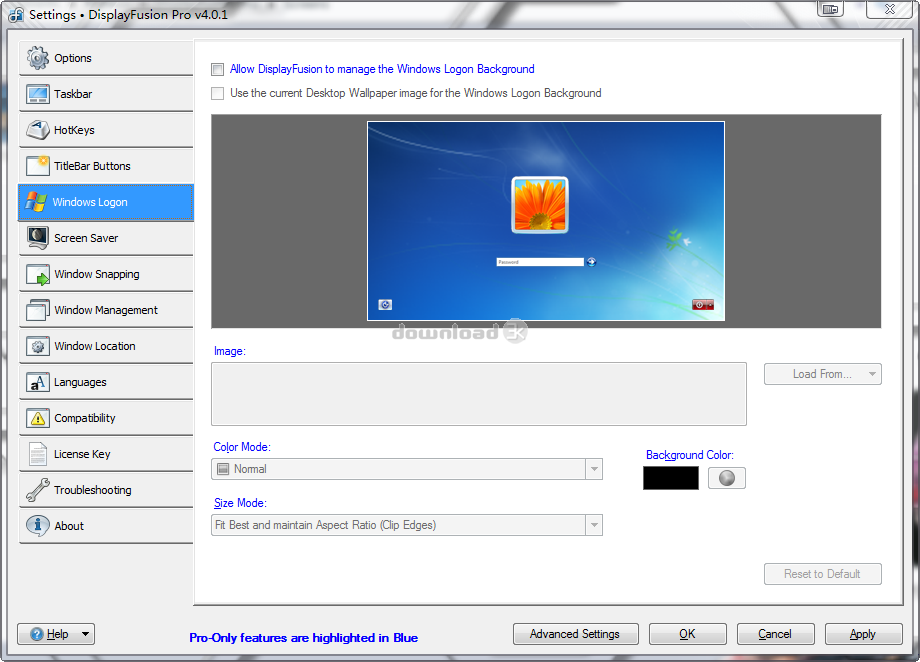
Task: Apply the current settings
Action: 864,634
